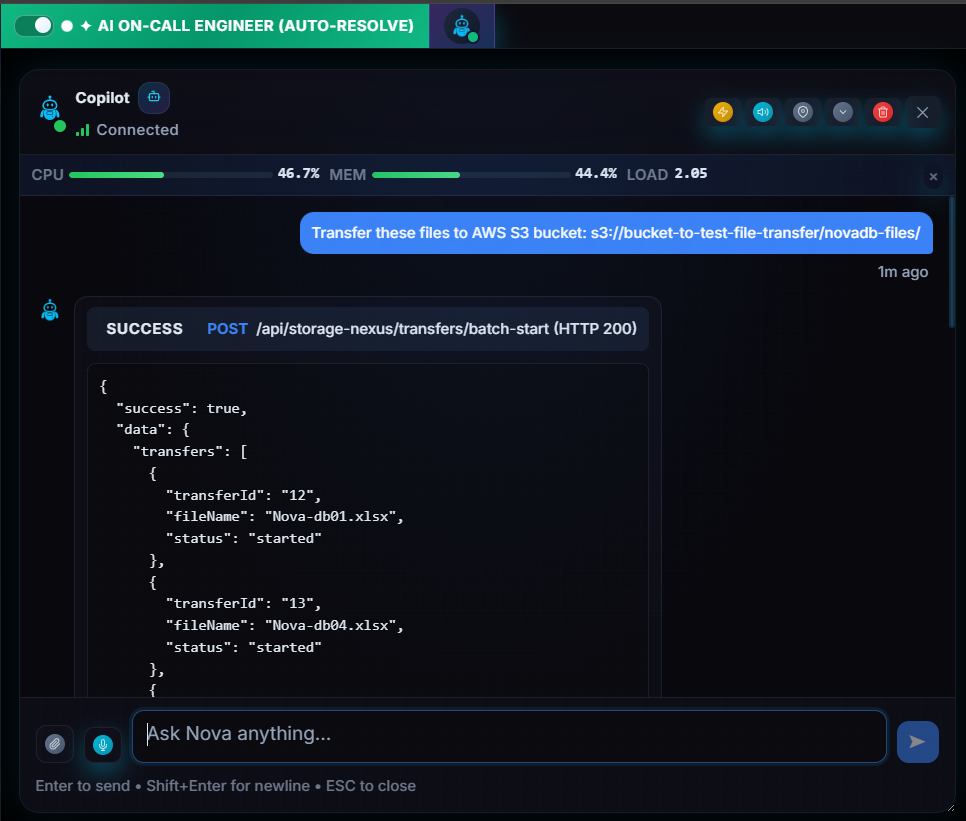Open the location pin icon
966x821 pixels.
(x=803, y=112)
